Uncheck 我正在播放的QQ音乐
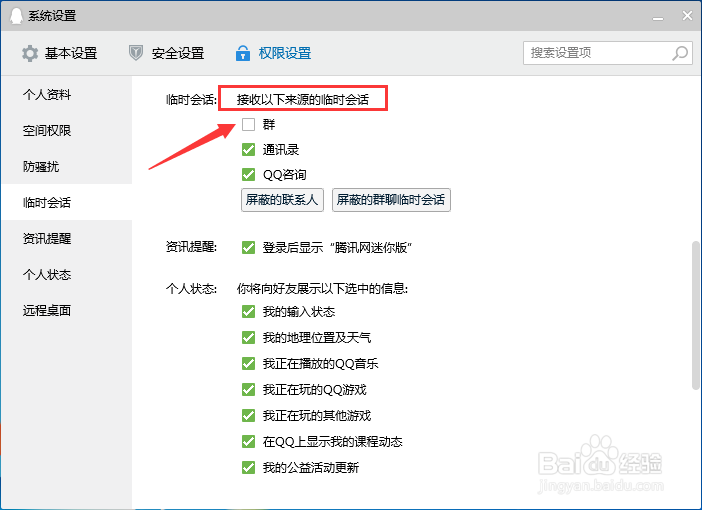The height and width of the screenshot is (510, 702). 248,363
